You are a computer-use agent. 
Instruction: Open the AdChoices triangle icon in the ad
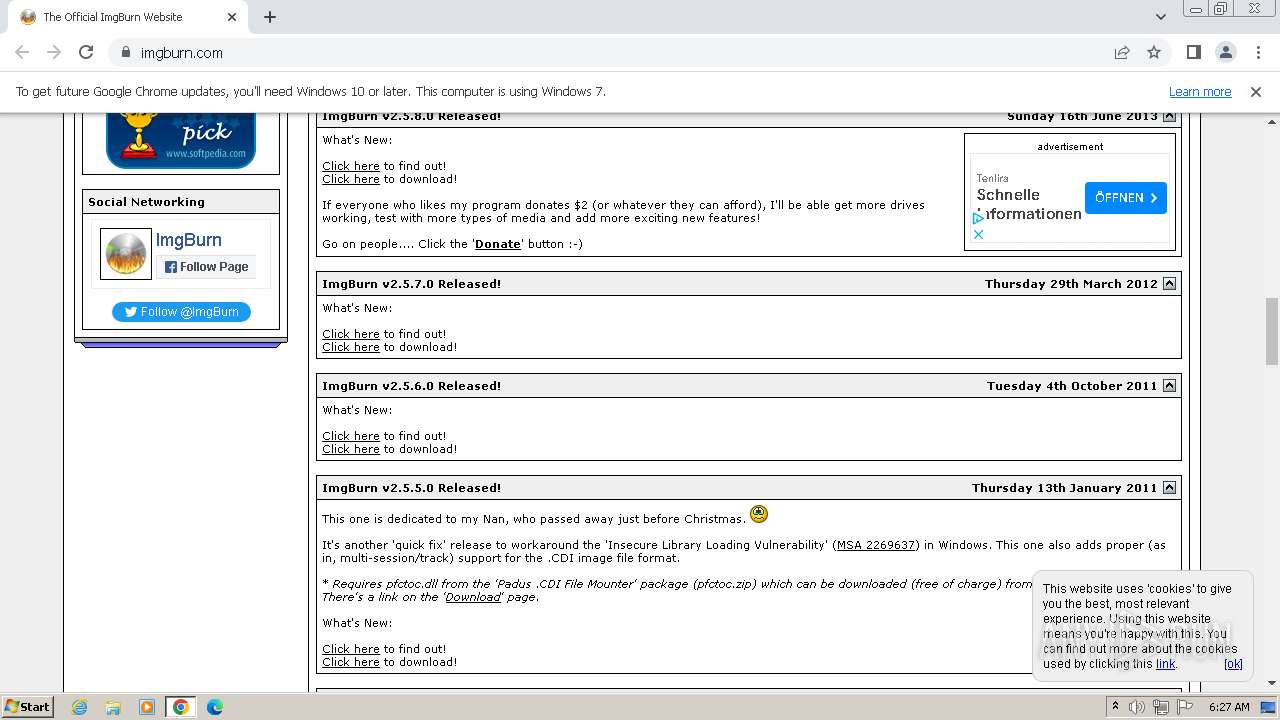click(x=978, y=218)
